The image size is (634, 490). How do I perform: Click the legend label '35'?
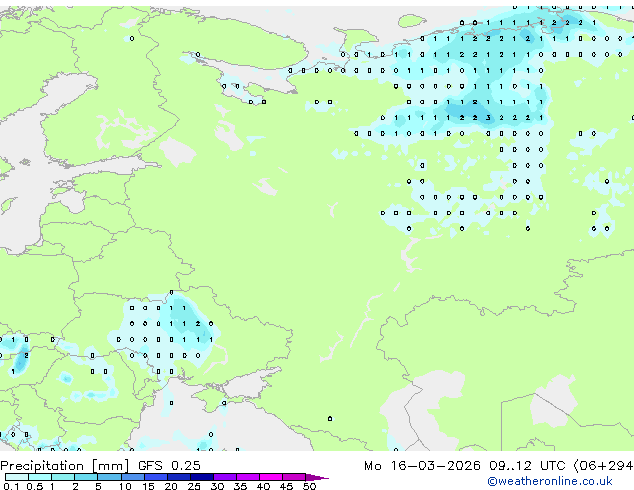point(240,486)
